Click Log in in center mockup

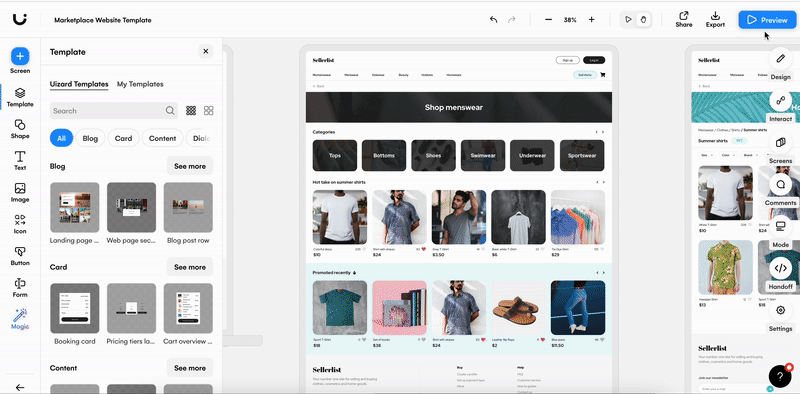pos(594,60)
